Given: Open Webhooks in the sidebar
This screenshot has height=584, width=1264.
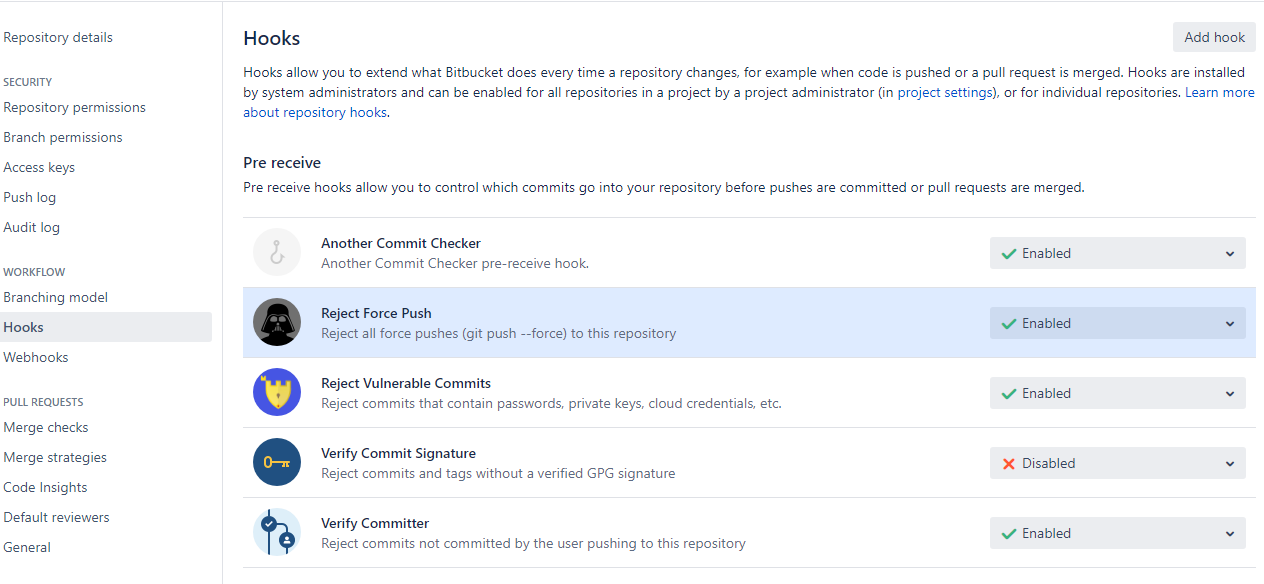Looking at the screenshot, I should (36, 357).
